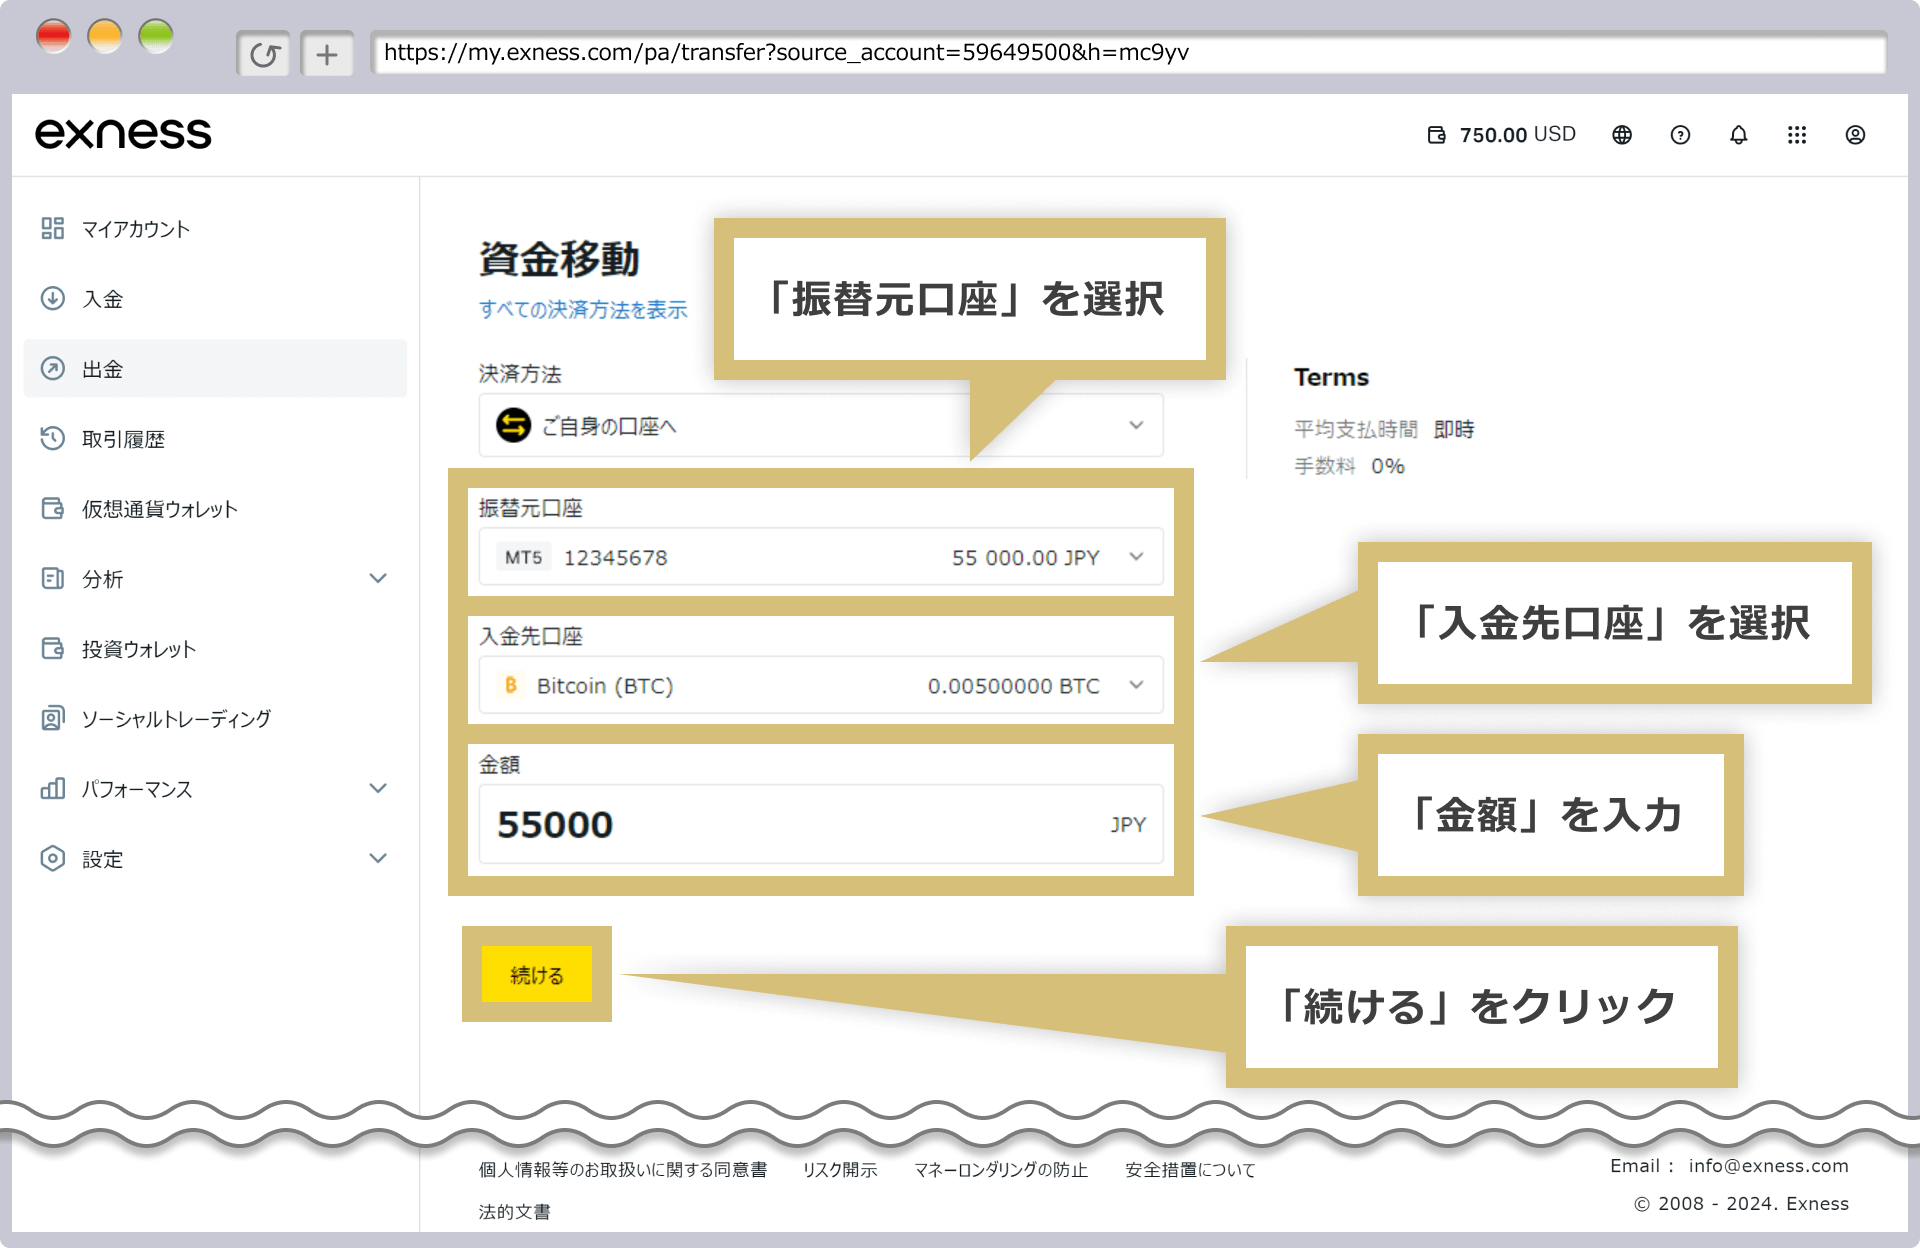This screenshot has width=1920, height=1248.
Task: Click the 金額 amount input field
Action: pos(821,824)
